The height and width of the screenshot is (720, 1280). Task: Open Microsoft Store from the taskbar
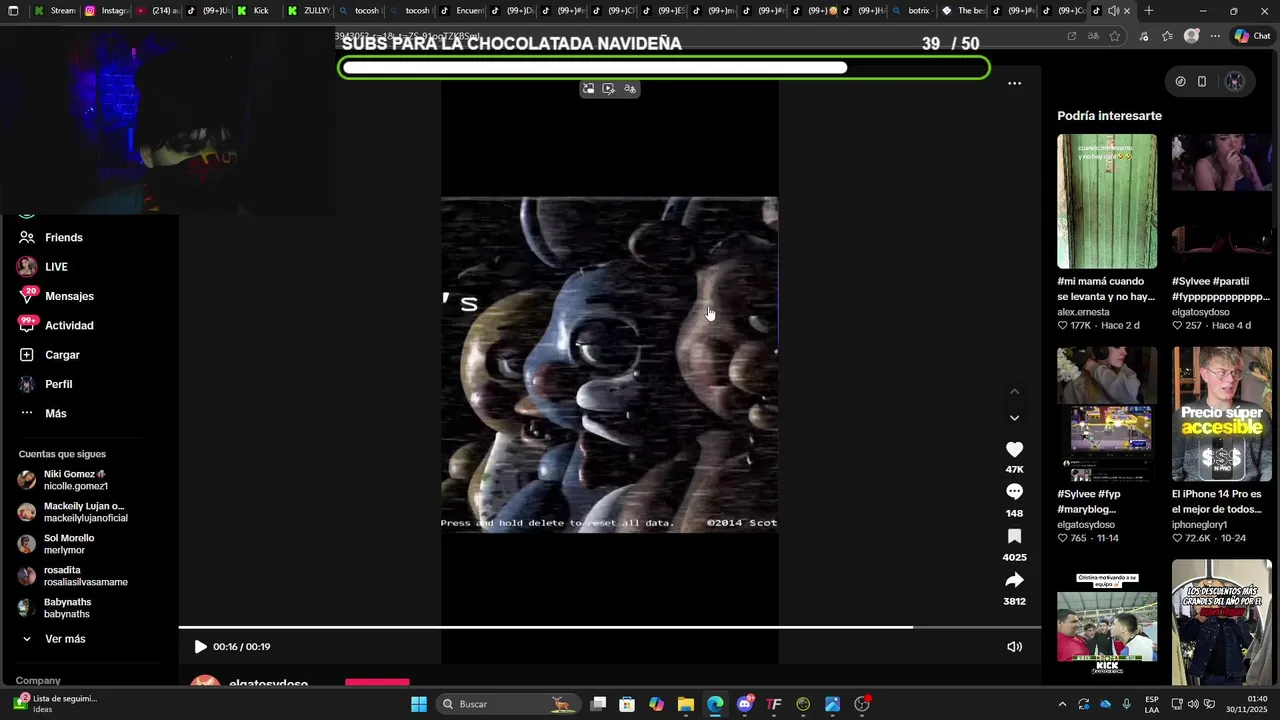click(627, 704)
